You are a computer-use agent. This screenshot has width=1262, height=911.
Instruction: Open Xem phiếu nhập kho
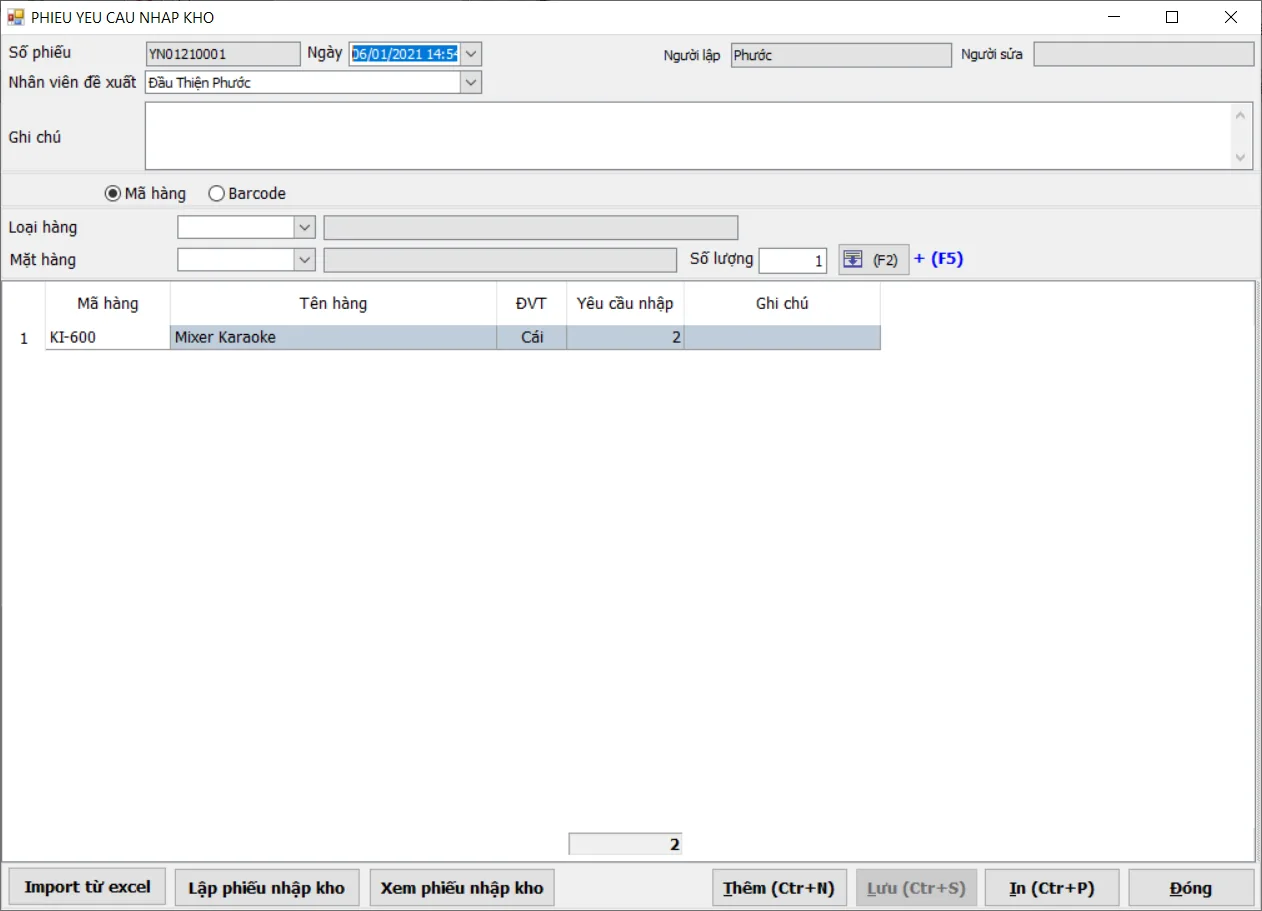(462, 888)
